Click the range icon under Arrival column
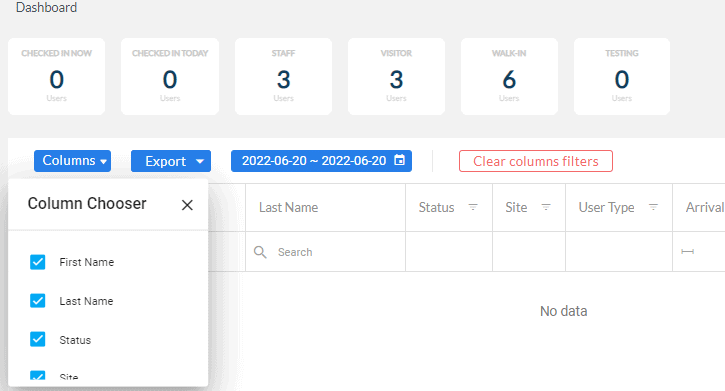The height and width of the screenshot is (391, 725). 688,251
